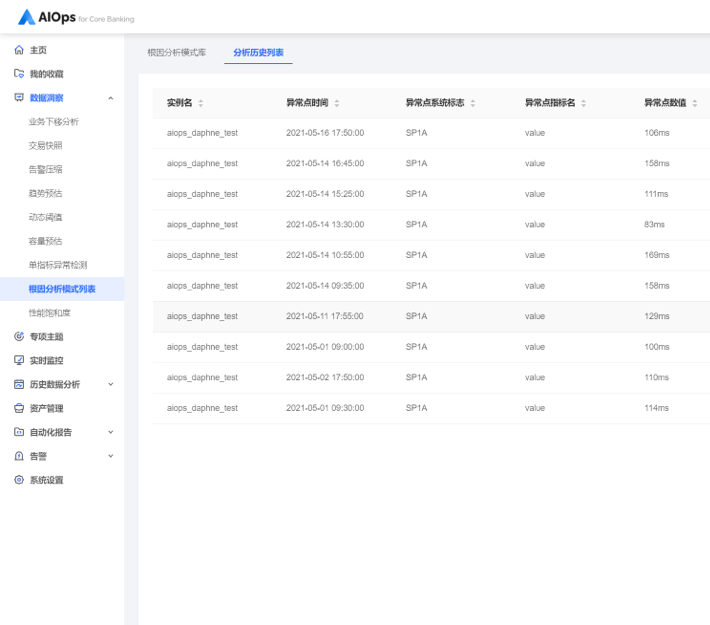This screenshot has height=625, width=710.
Task: Click row timestamp 2021-05-16 17:50:00
Action: pos(325,133)
